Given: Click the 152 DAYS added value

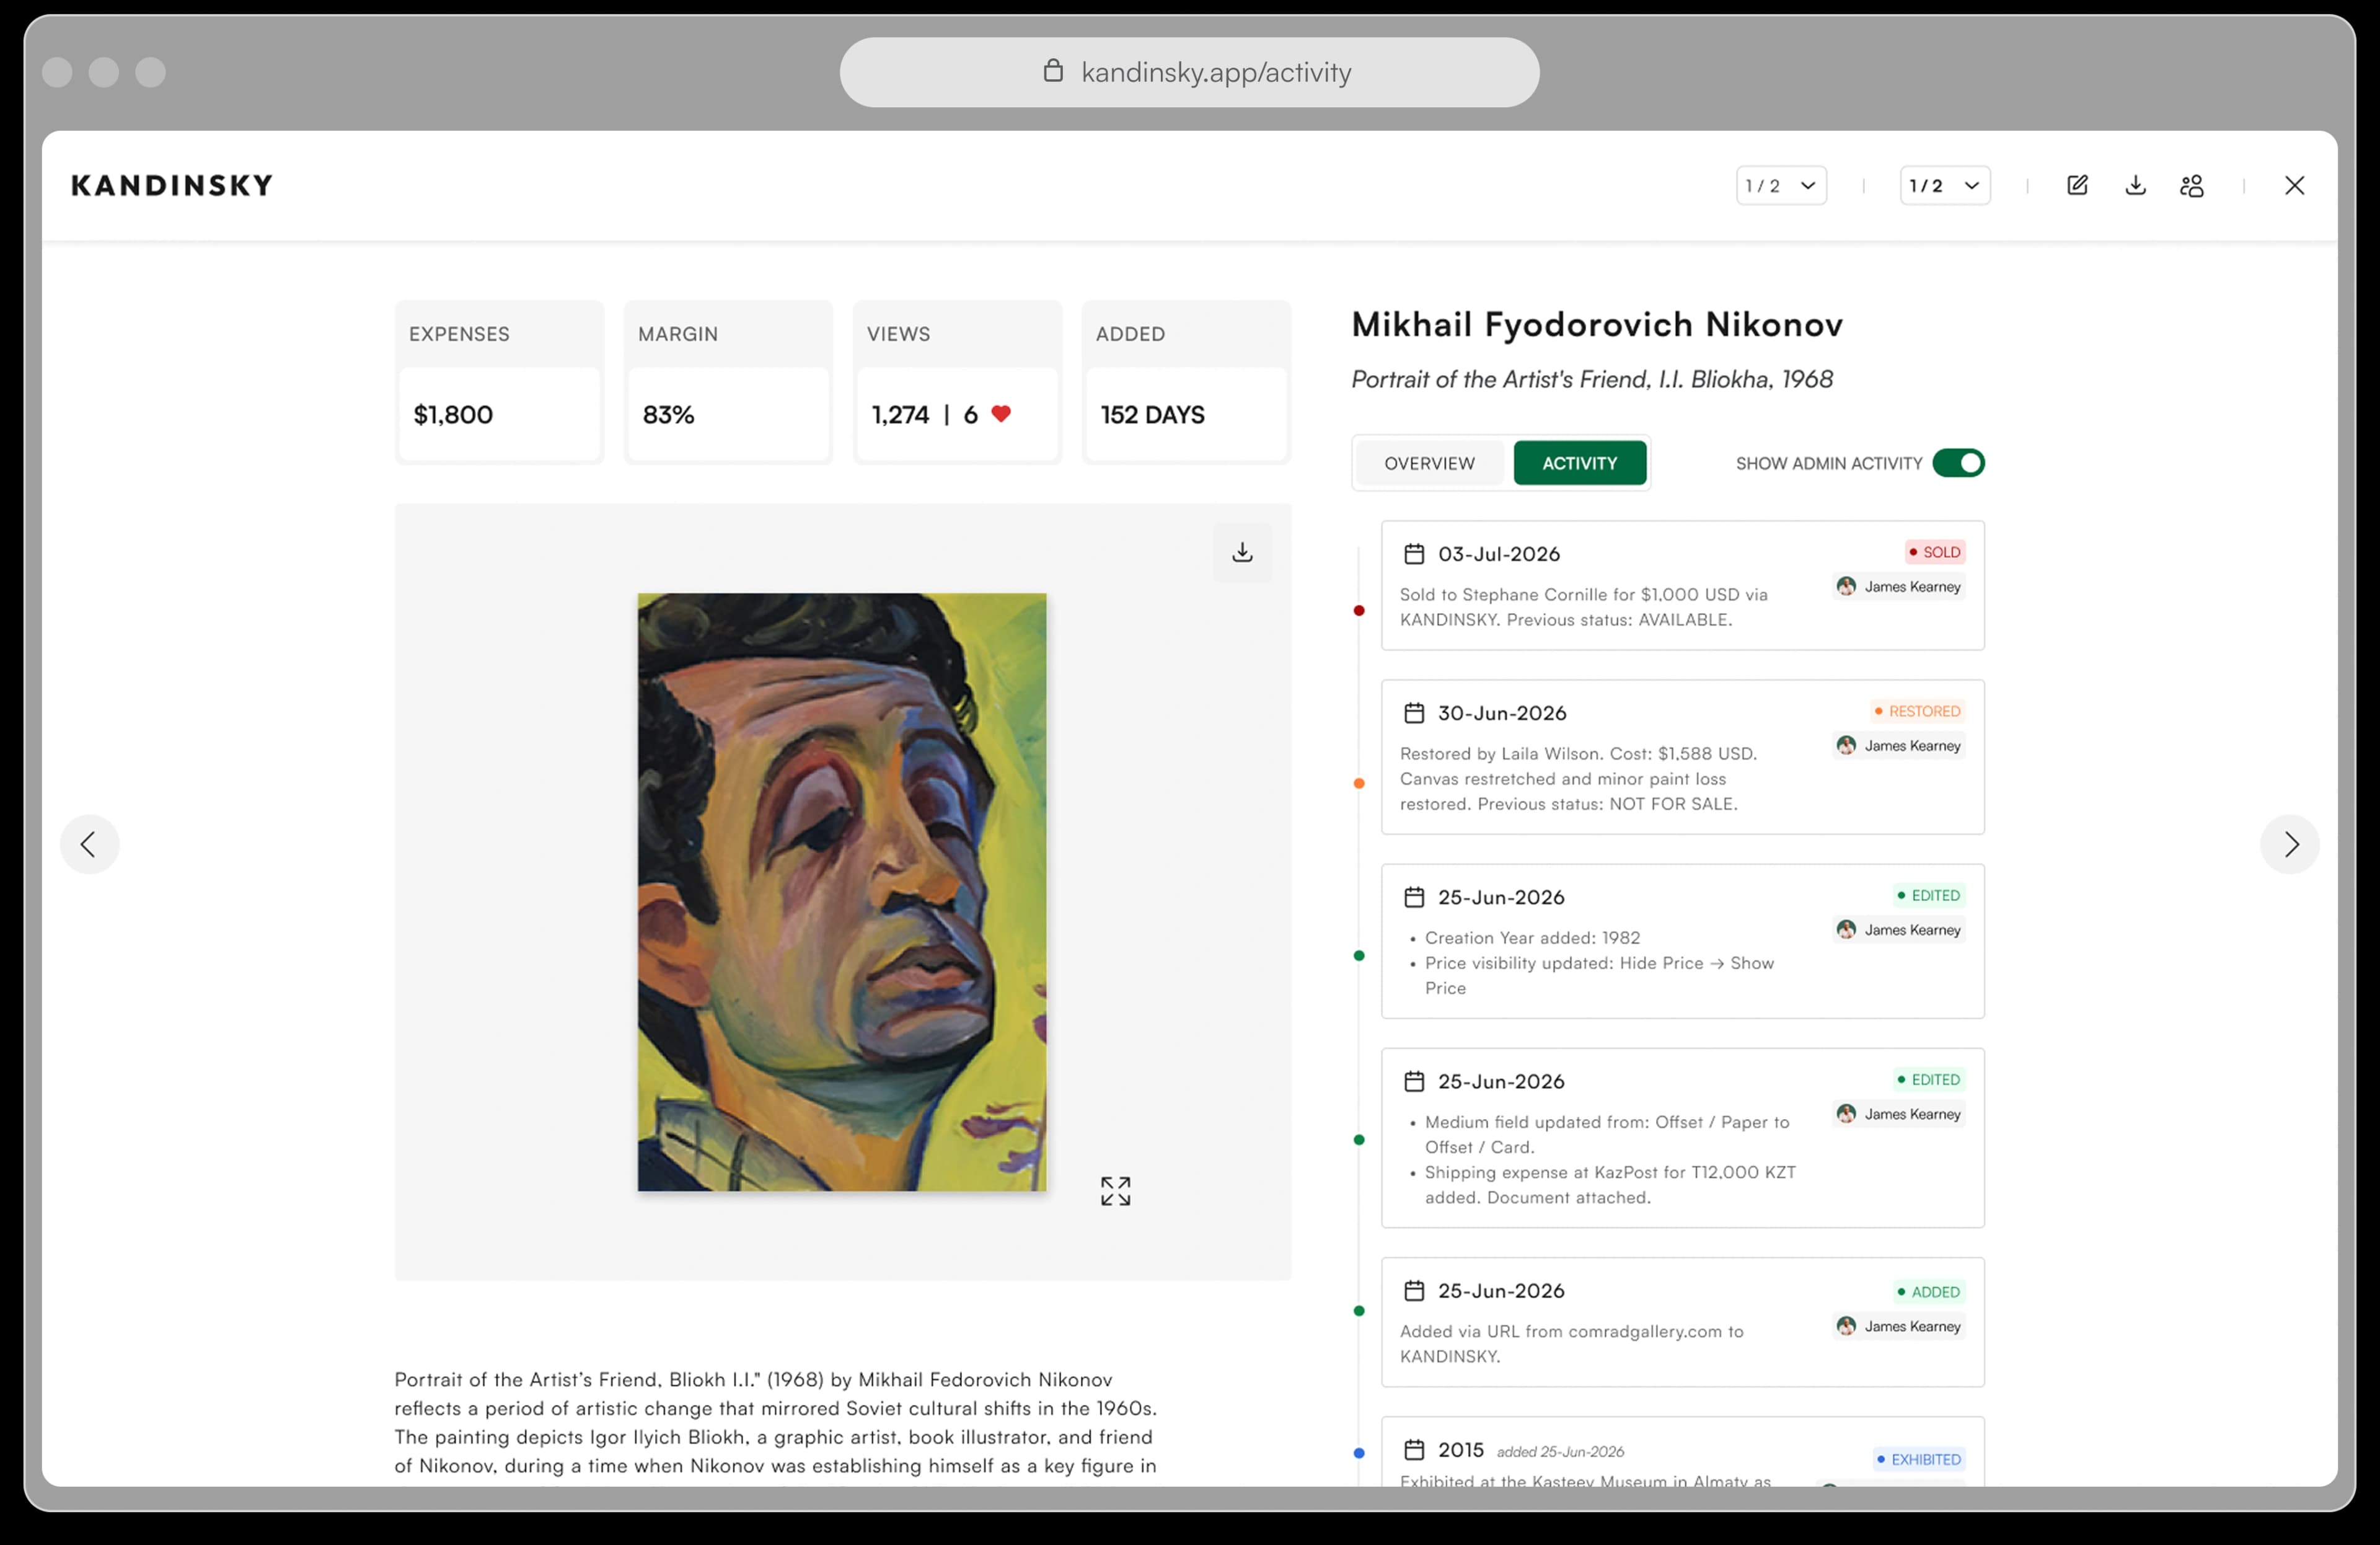Looking at the screenshot, I should pyautogui.click(x=1152, y=414).
